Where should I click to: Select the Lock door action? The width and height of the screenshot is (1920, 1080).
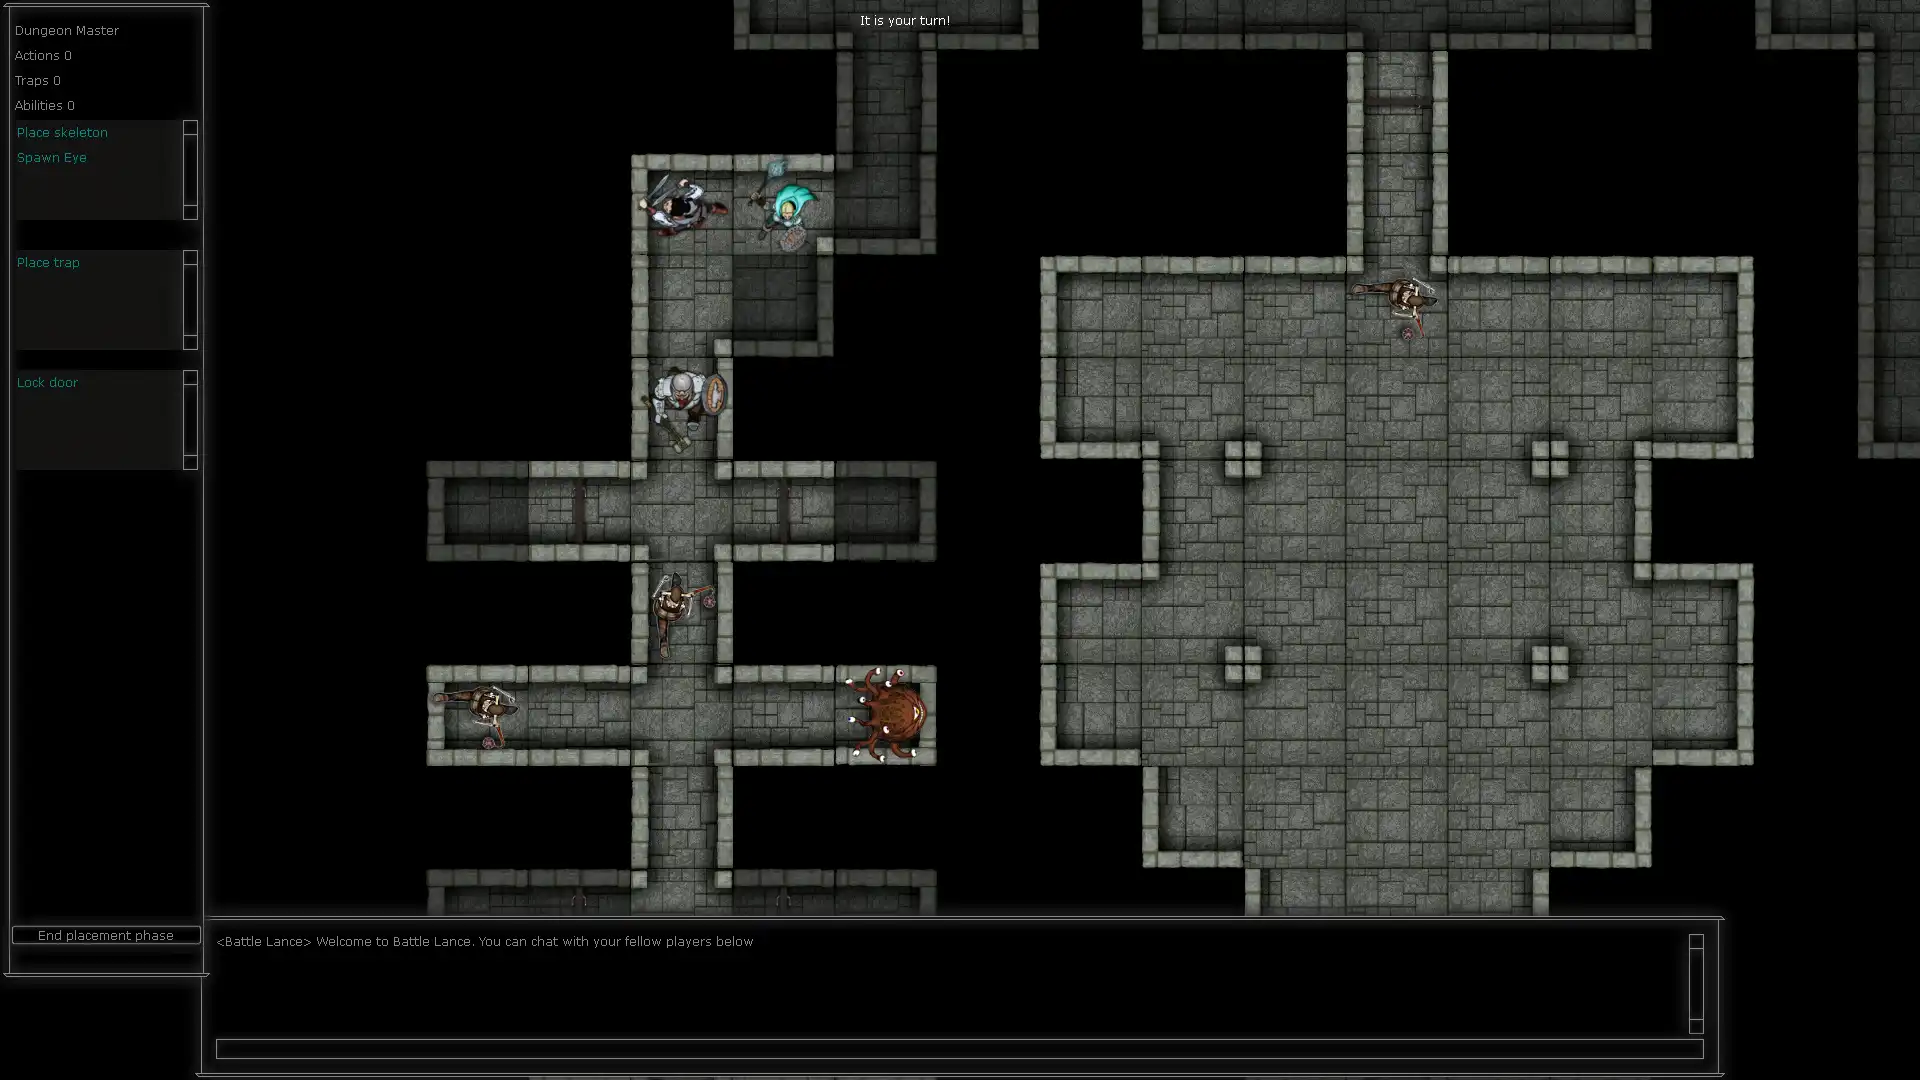(x=47, y=382)
